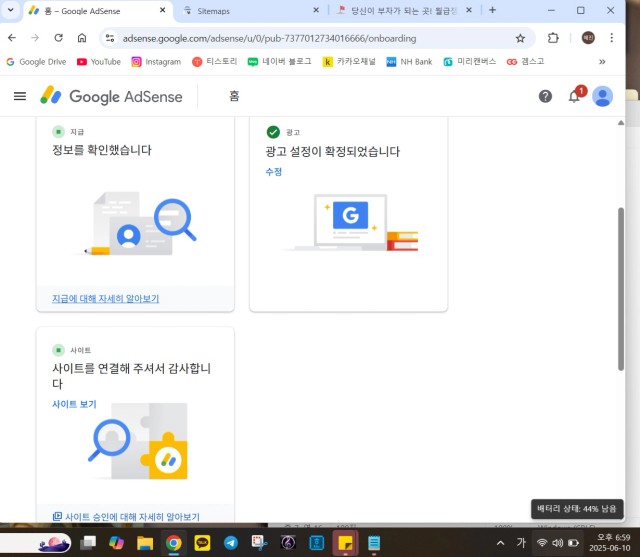The height and width of the screenshot is (557, 640).
Task: Open Sticky Notes from the taskbar
Action: click(x=345, y=543)
